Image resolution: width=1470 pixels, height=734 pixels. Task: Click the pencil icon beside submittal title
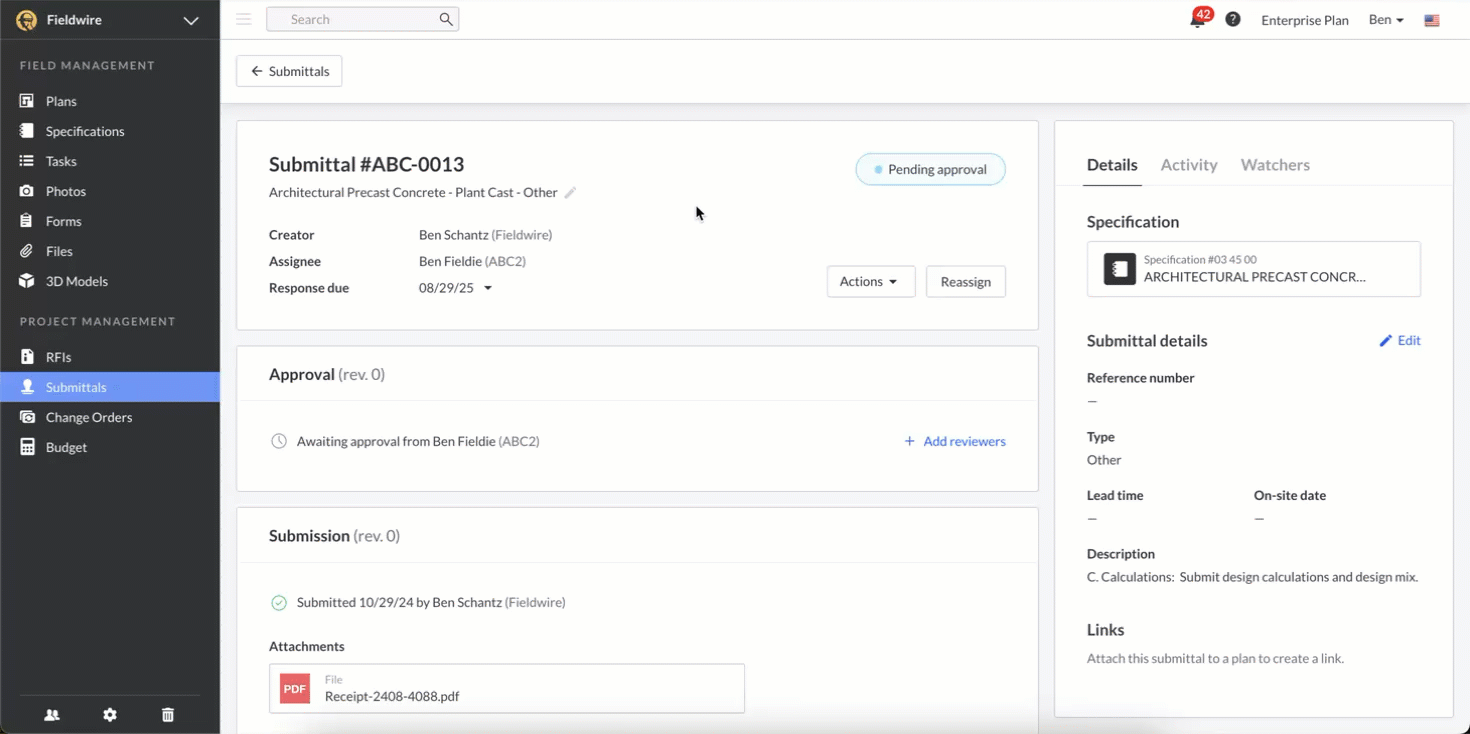point(570,193)
